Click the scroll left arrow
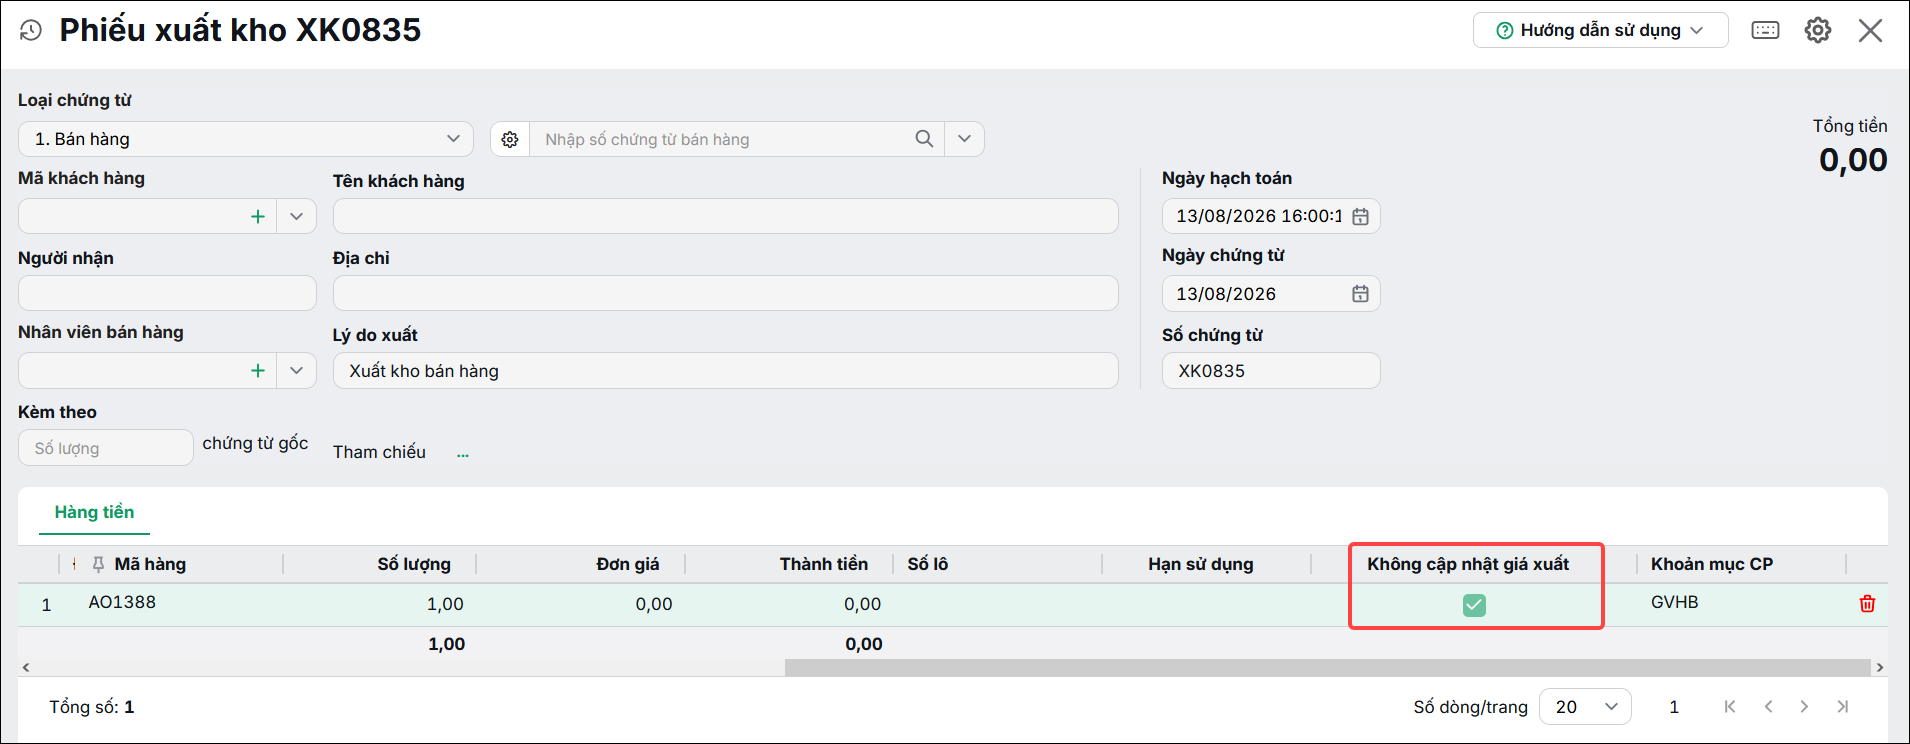This screenshot has width=1910, height=744. (26, 667)
